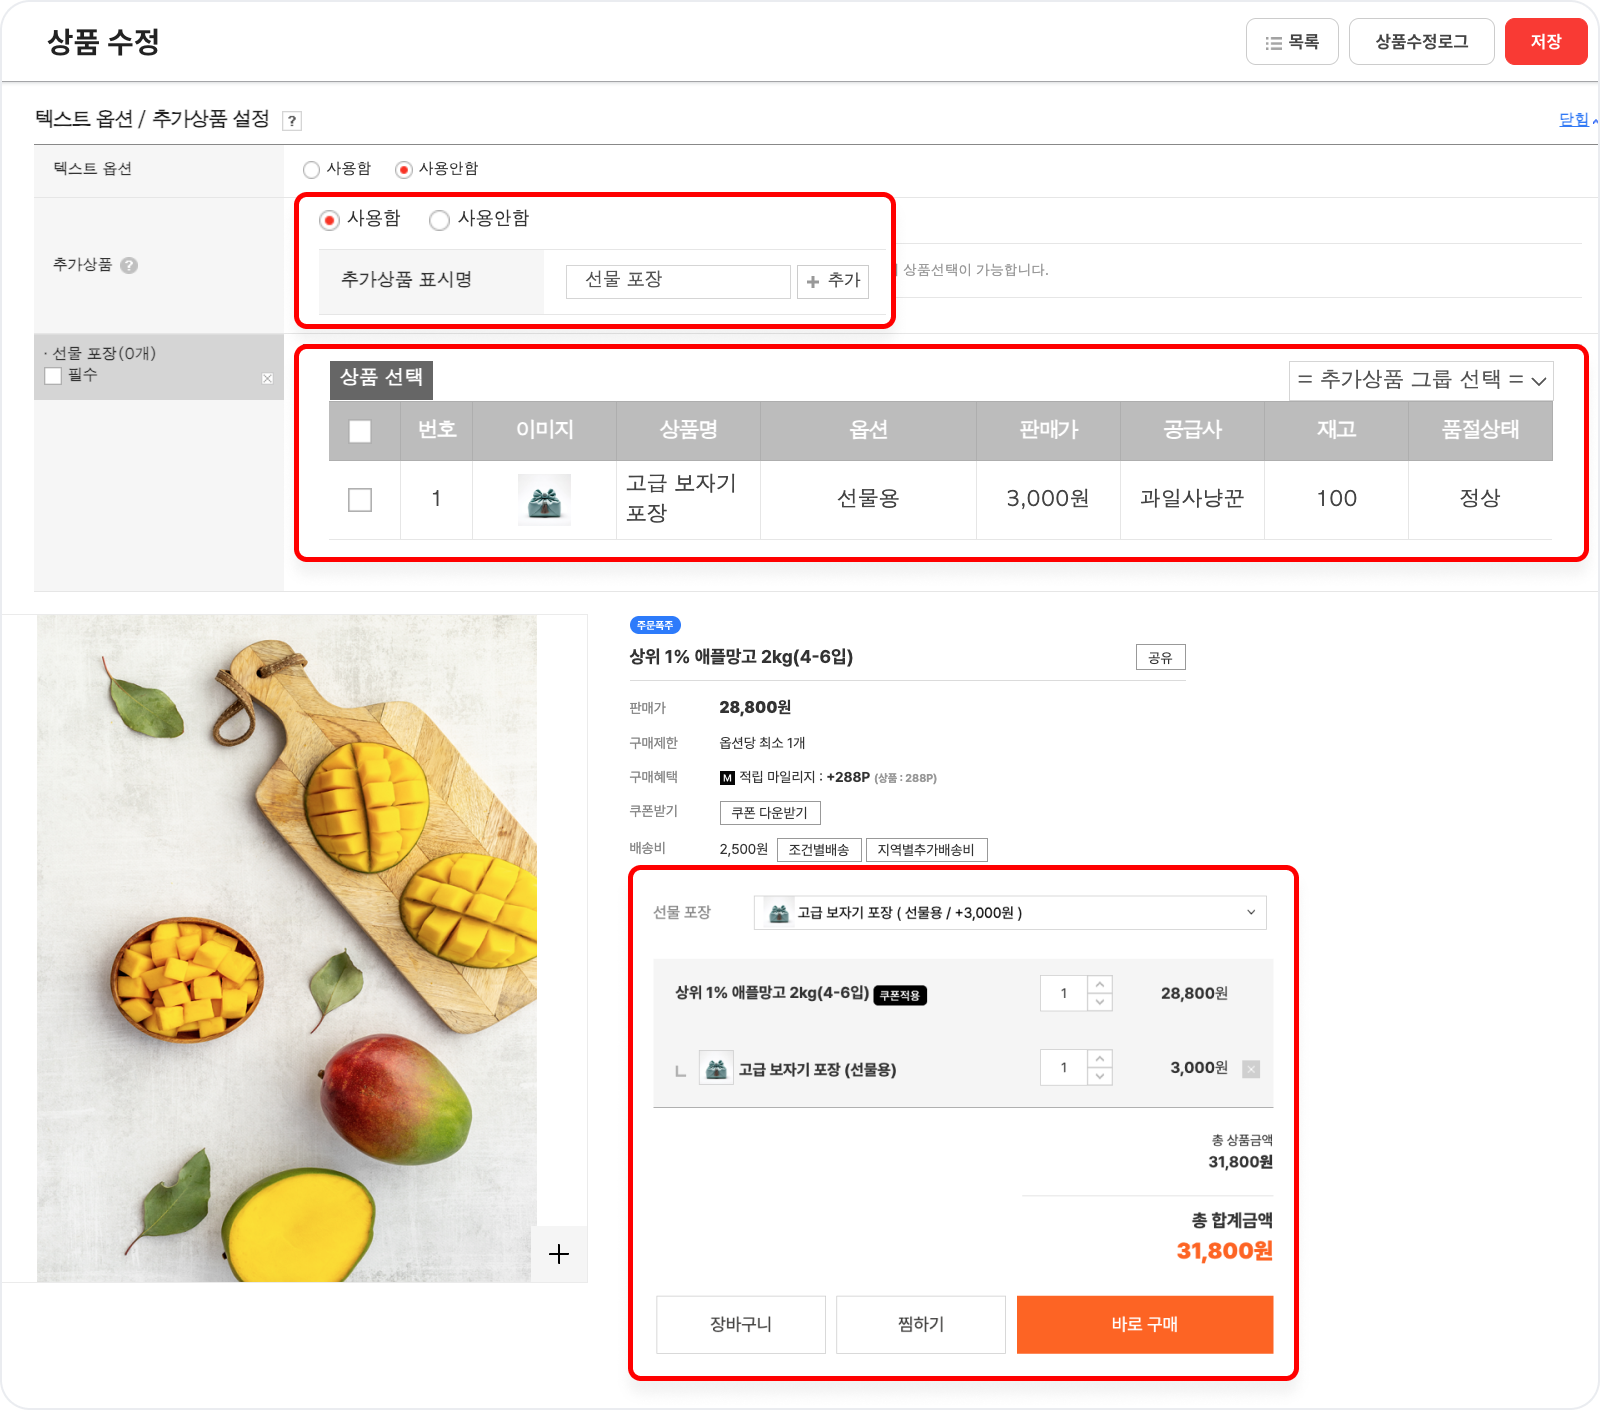This screenshot has width=1600, height=1410.
Task: Decrease quantity for 상위 1% 애플망고 item
Action: [1100, 1002]
